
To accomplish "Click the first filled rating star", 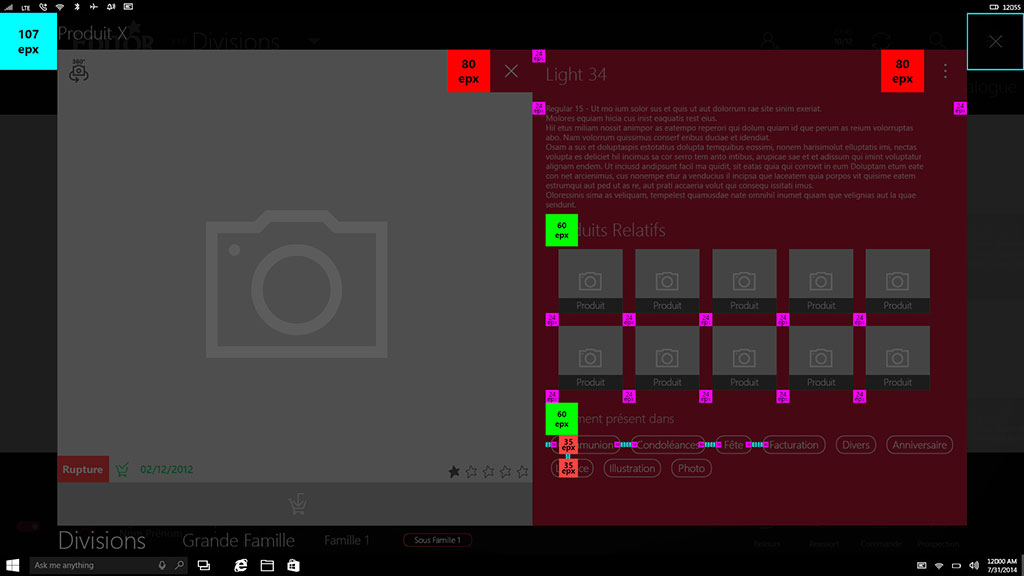I will (454, 471).
